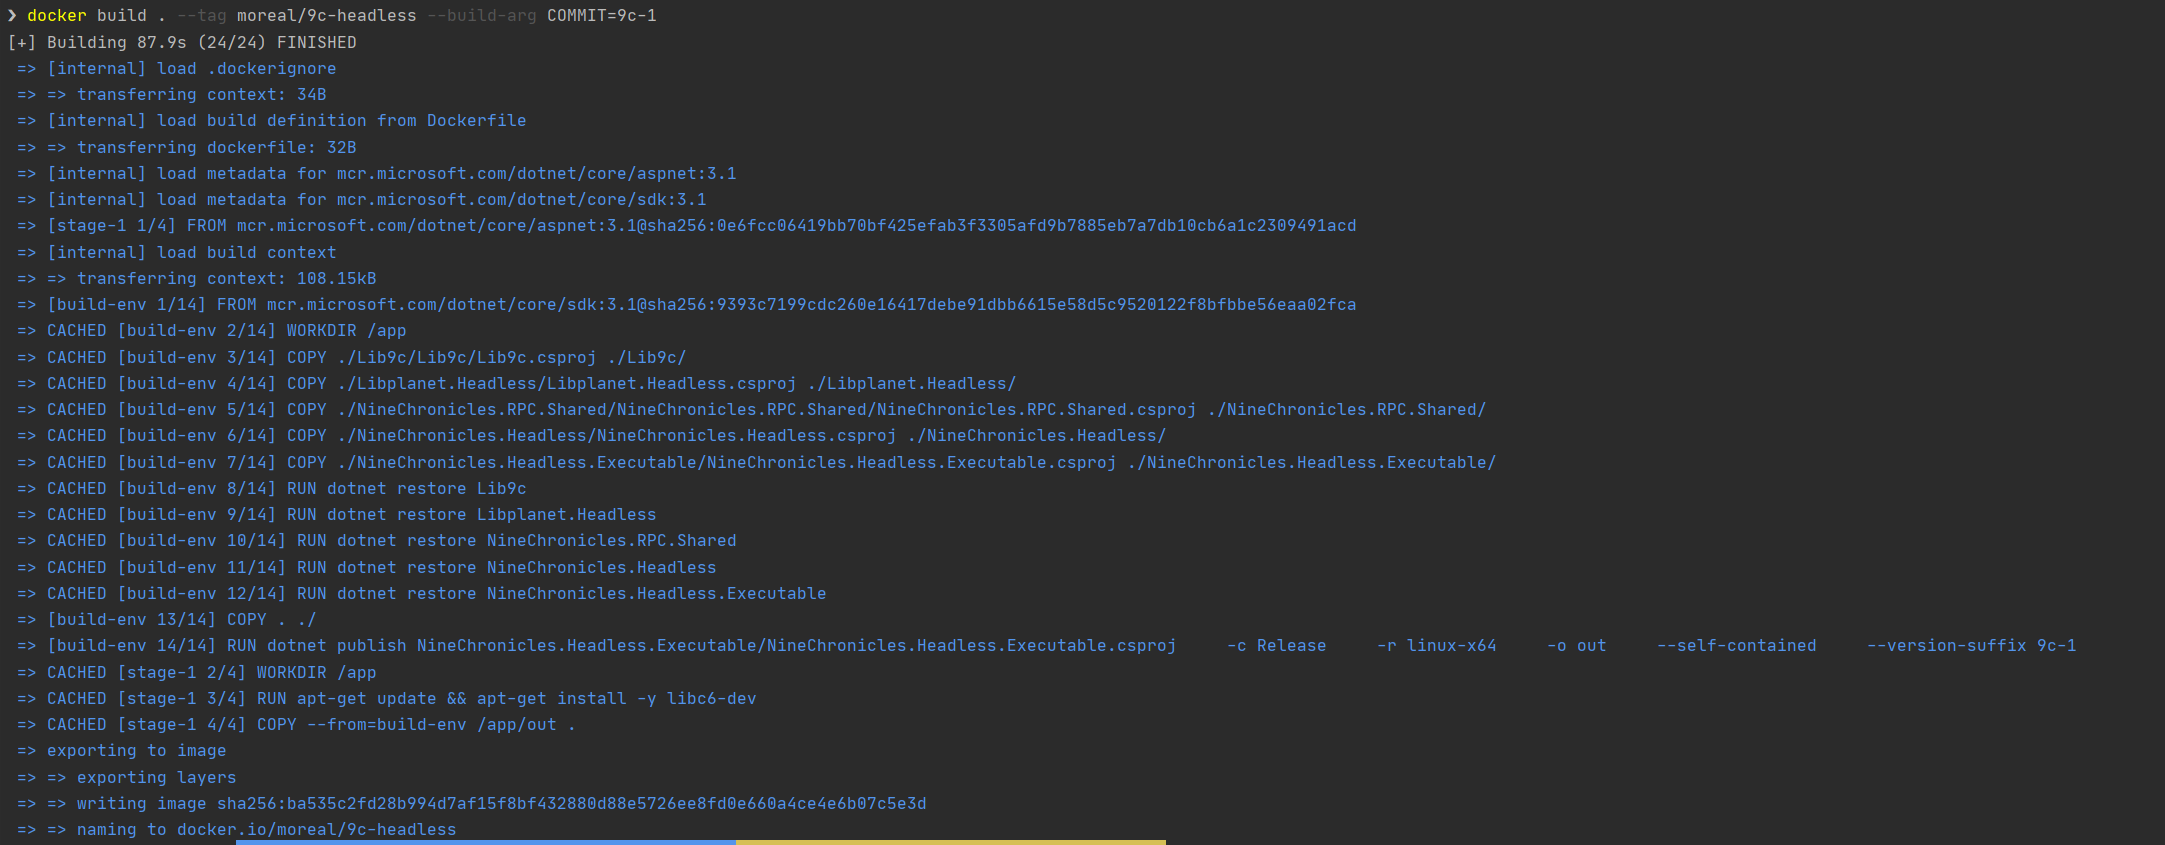Click the '--self-contained' publish flag
The height and width of the screenshot is (845, 2165).
click(x=1737, y=645)
